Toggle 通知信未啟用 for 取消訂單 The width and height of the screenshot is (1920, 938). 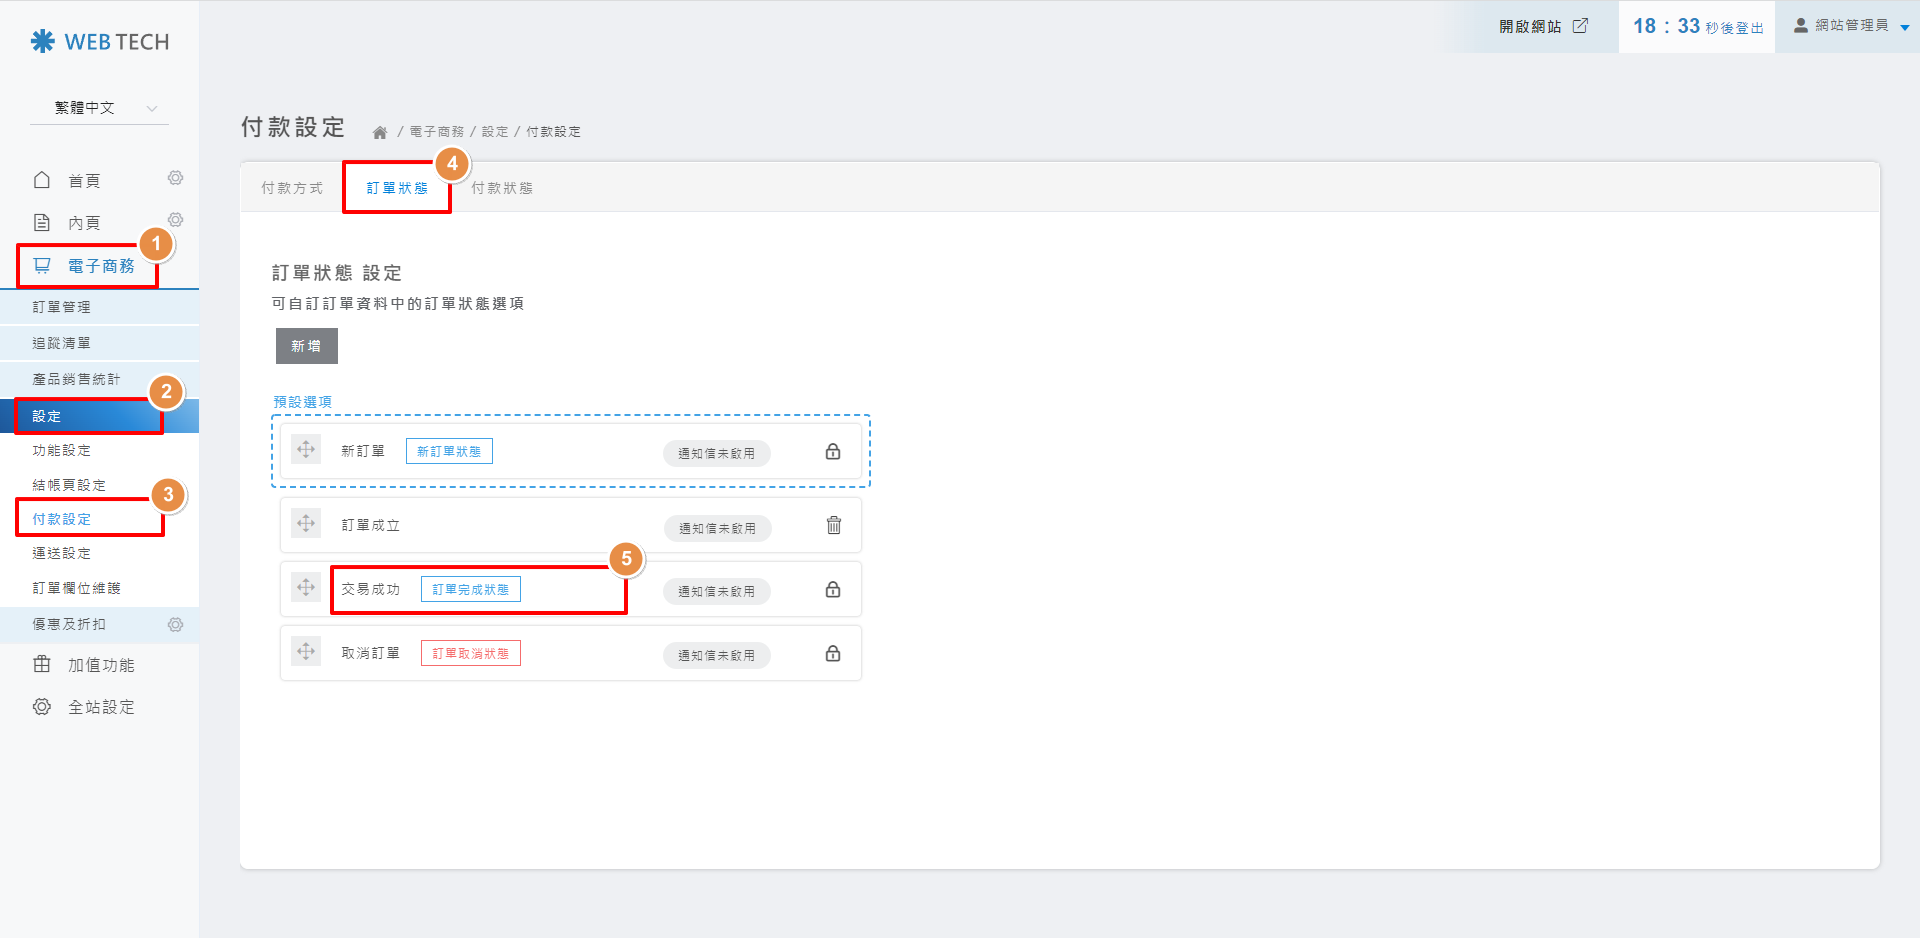click(717, 655)
